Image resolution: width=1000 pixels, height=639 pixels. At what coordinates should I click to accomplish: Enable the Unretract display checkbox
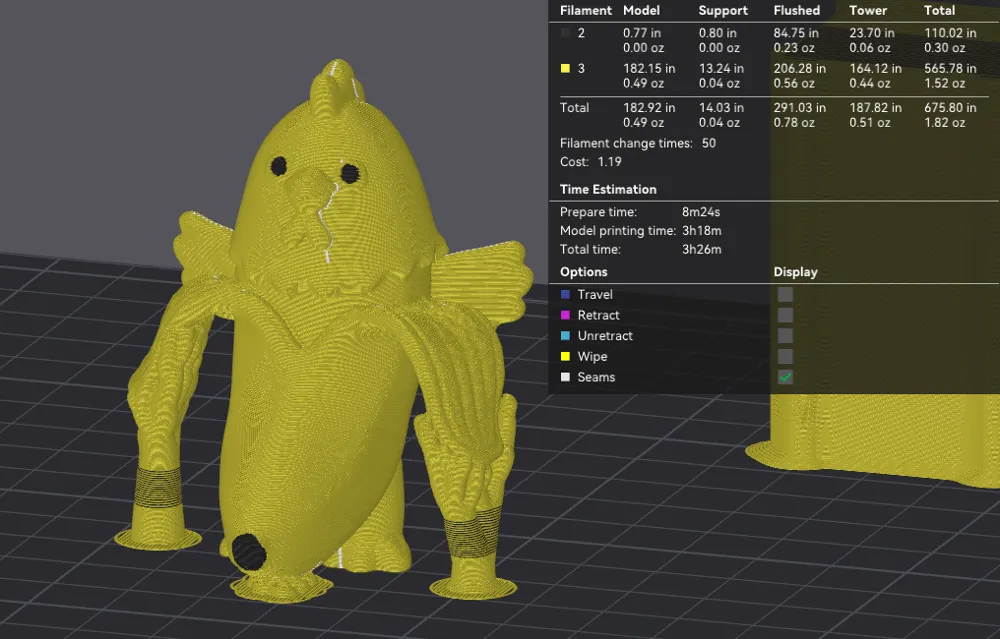click(785, 335)
